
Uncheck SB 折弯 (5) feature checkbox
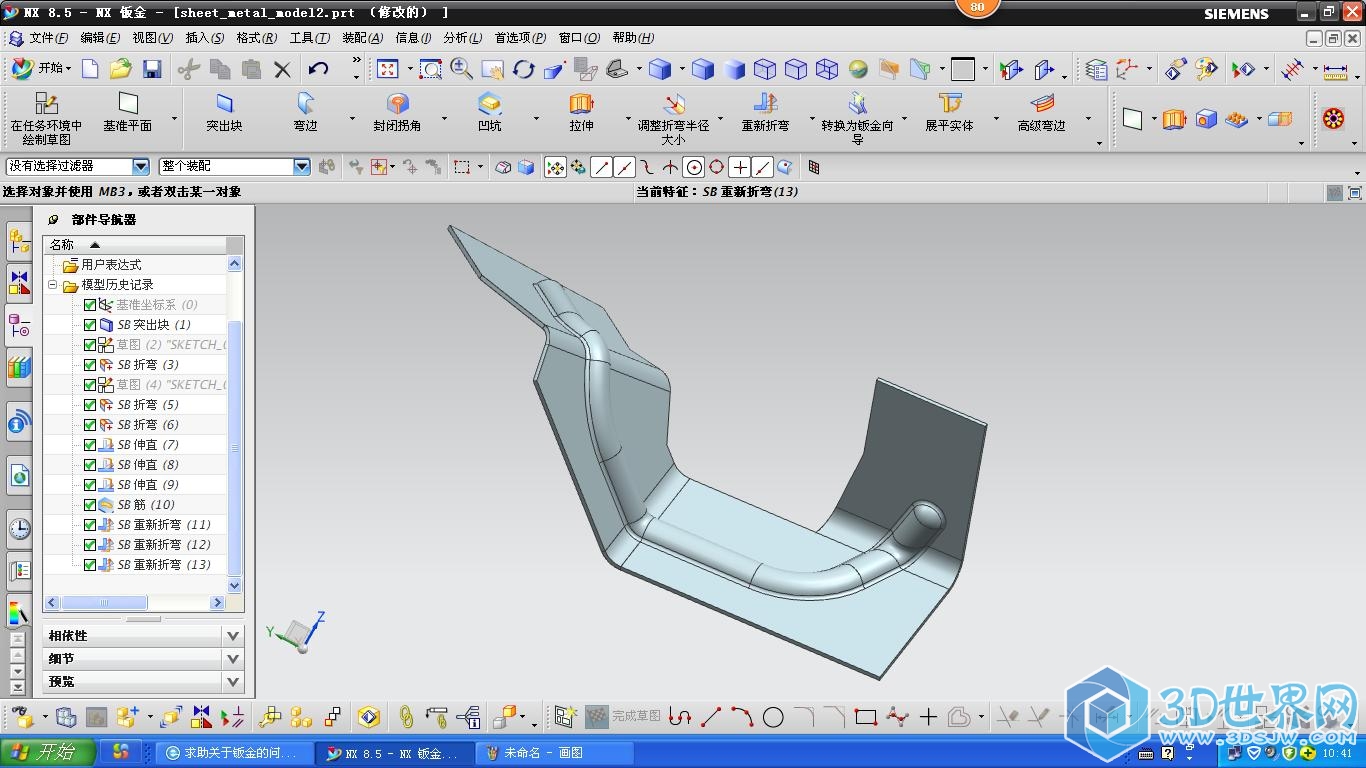pos(90,405)
